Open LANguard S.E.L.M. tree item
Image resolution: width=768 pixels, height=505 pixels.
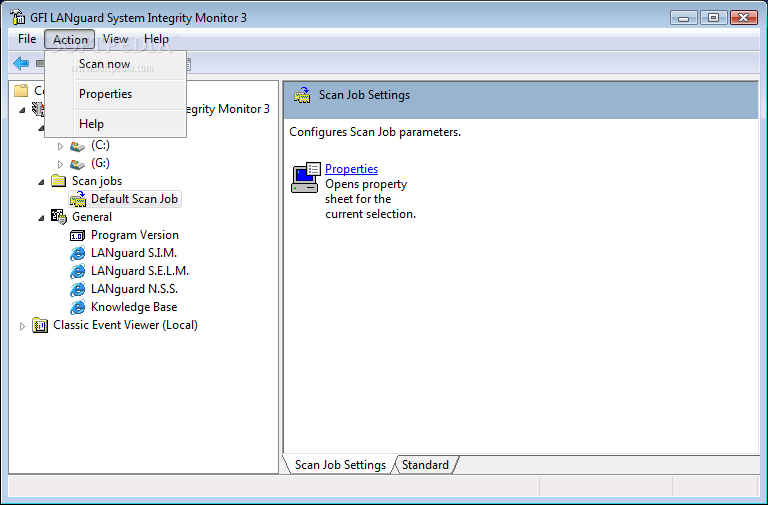(140, 271)
